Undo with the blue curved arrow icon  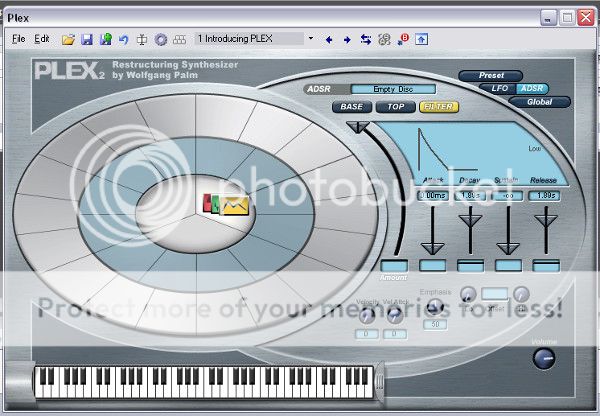tap(123, 39)
